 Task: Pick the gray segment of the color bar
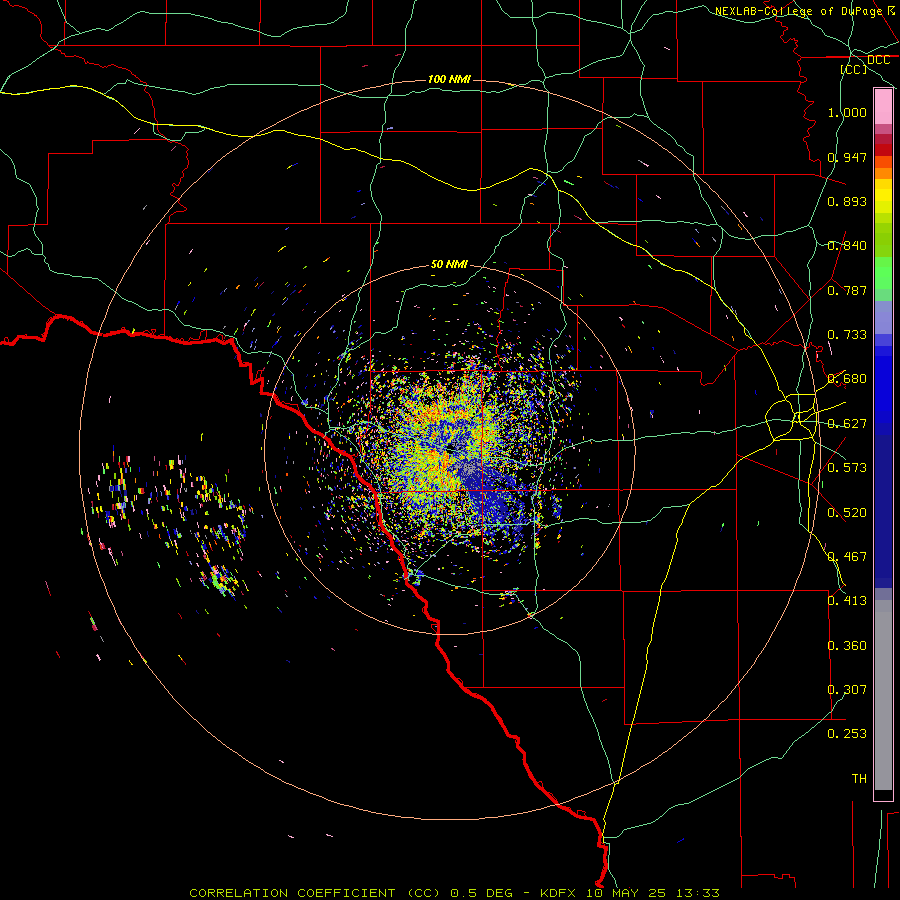(883, 695)
